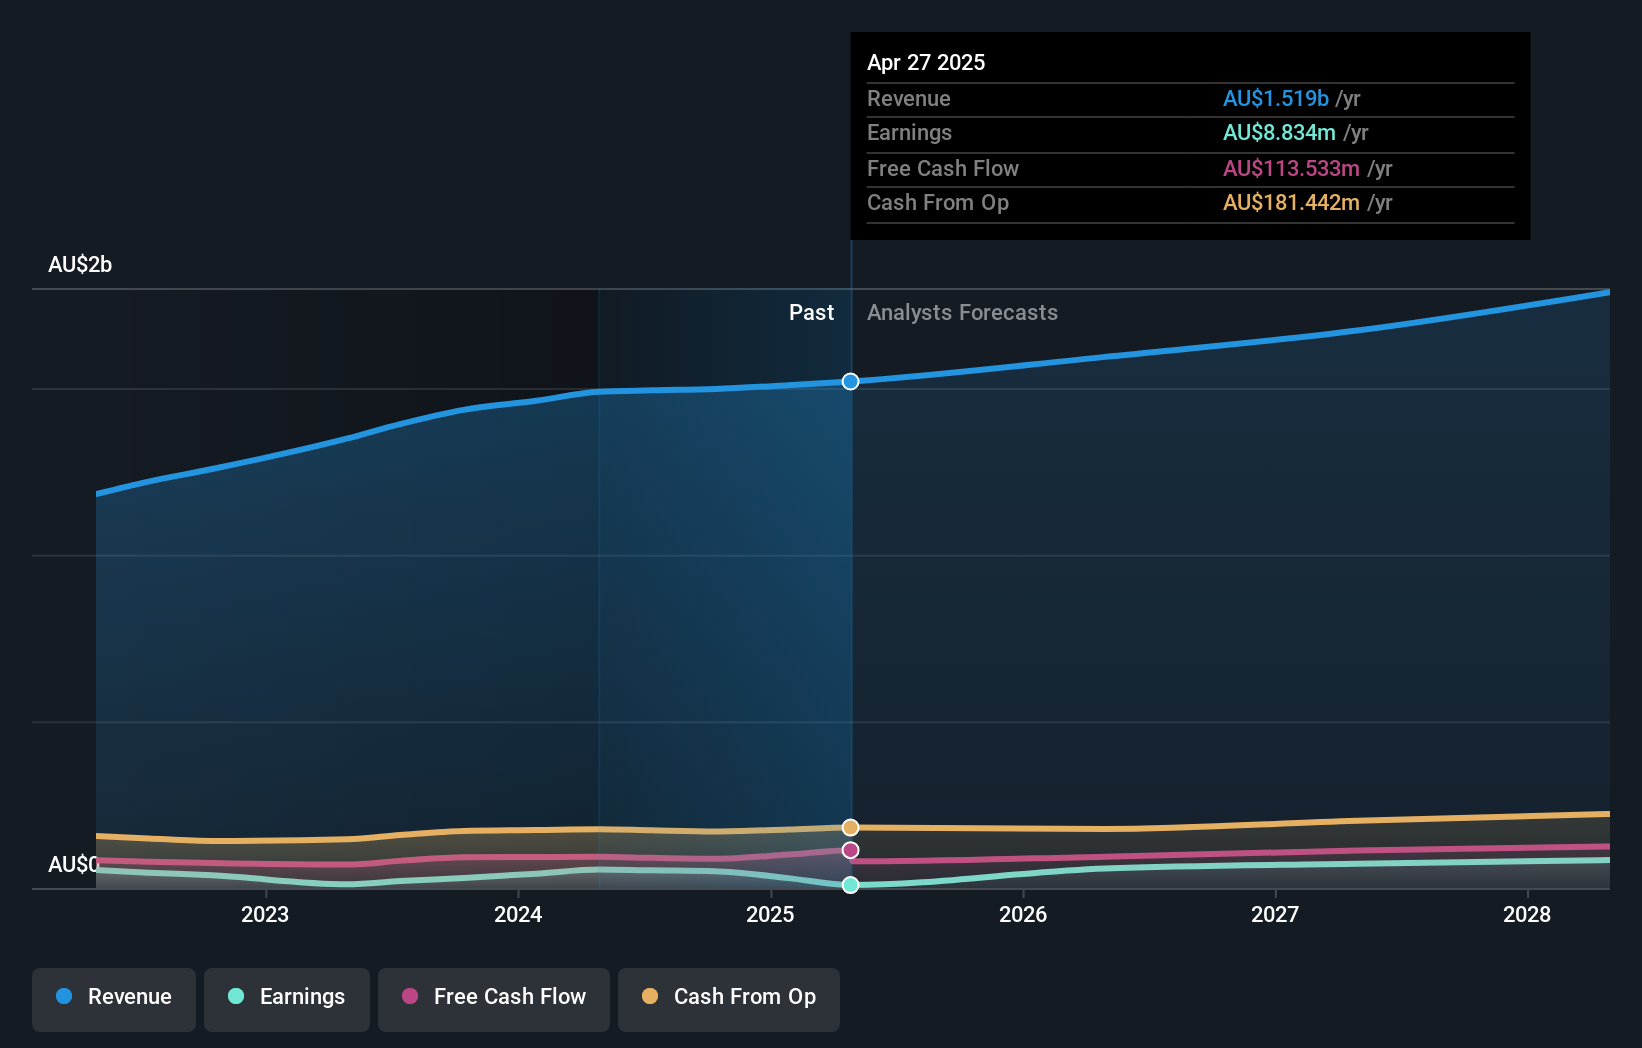Select the Cash From Op marker on the crosshair
This screenshot has width=1642, height=1048.
click(850, 826)
